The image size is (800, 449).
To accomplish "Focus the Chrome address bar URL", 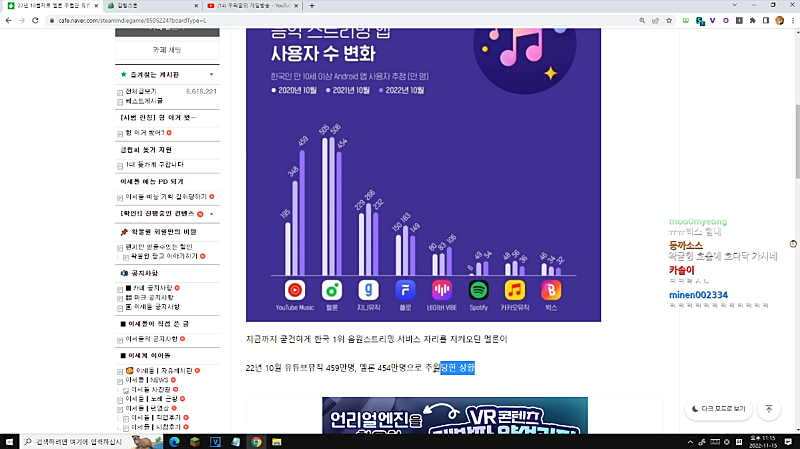I will click(133, 20).
